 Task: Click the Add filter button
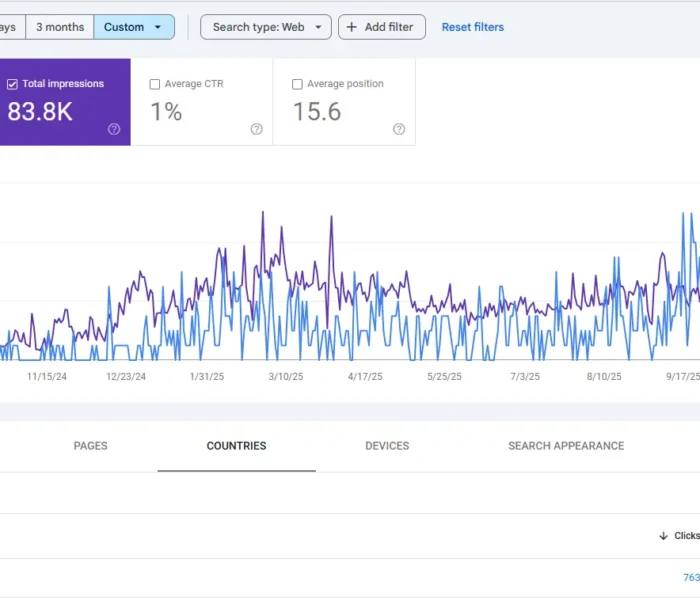pos(381,27)
